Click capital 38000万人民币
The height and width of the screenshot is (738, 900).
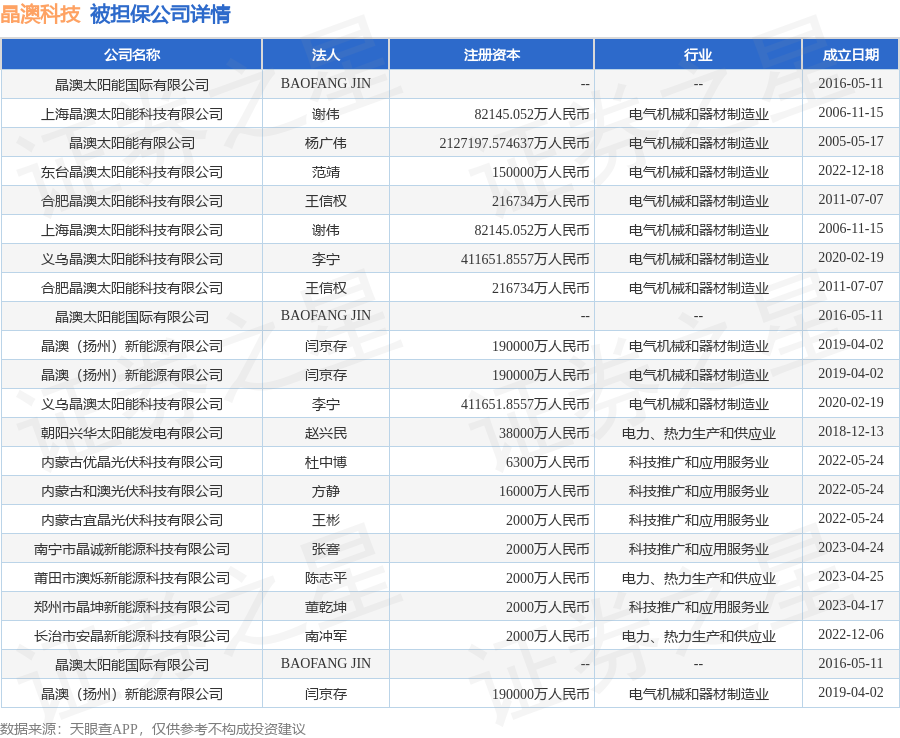pyautogui.click(x=544, y=433)
